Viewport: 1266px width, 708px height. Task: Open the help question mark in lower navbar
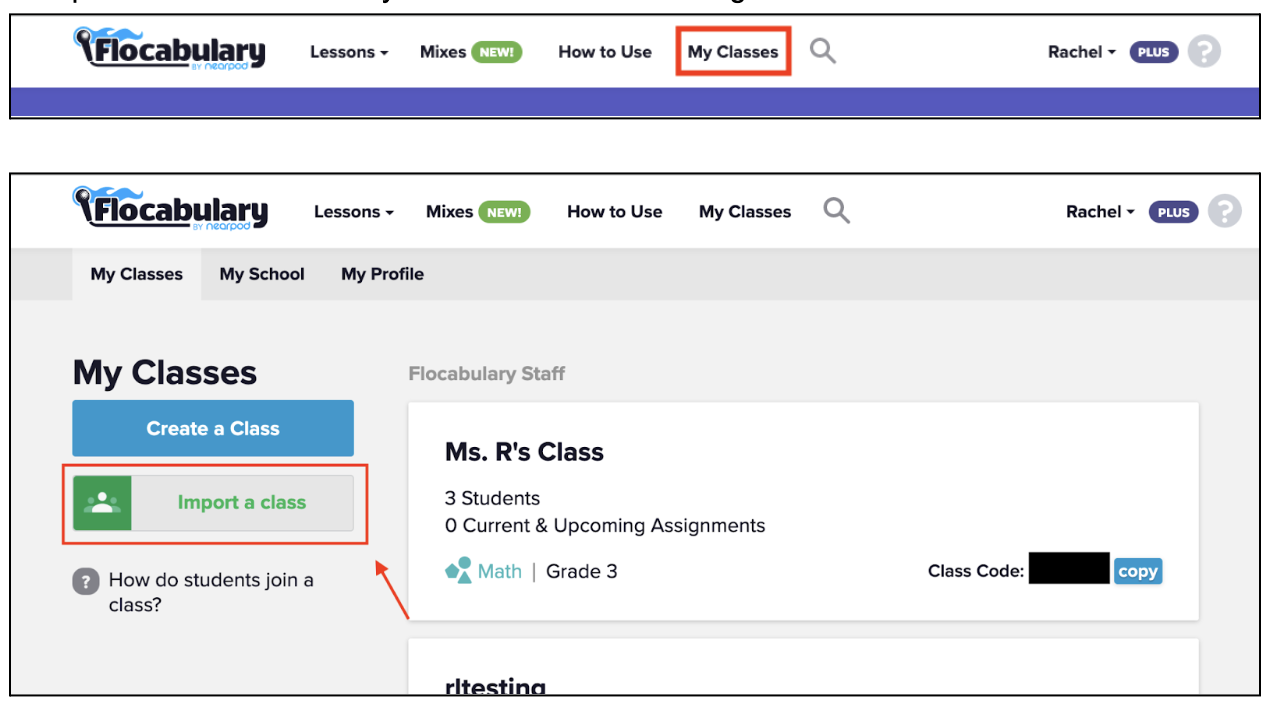click(1224, 212)
